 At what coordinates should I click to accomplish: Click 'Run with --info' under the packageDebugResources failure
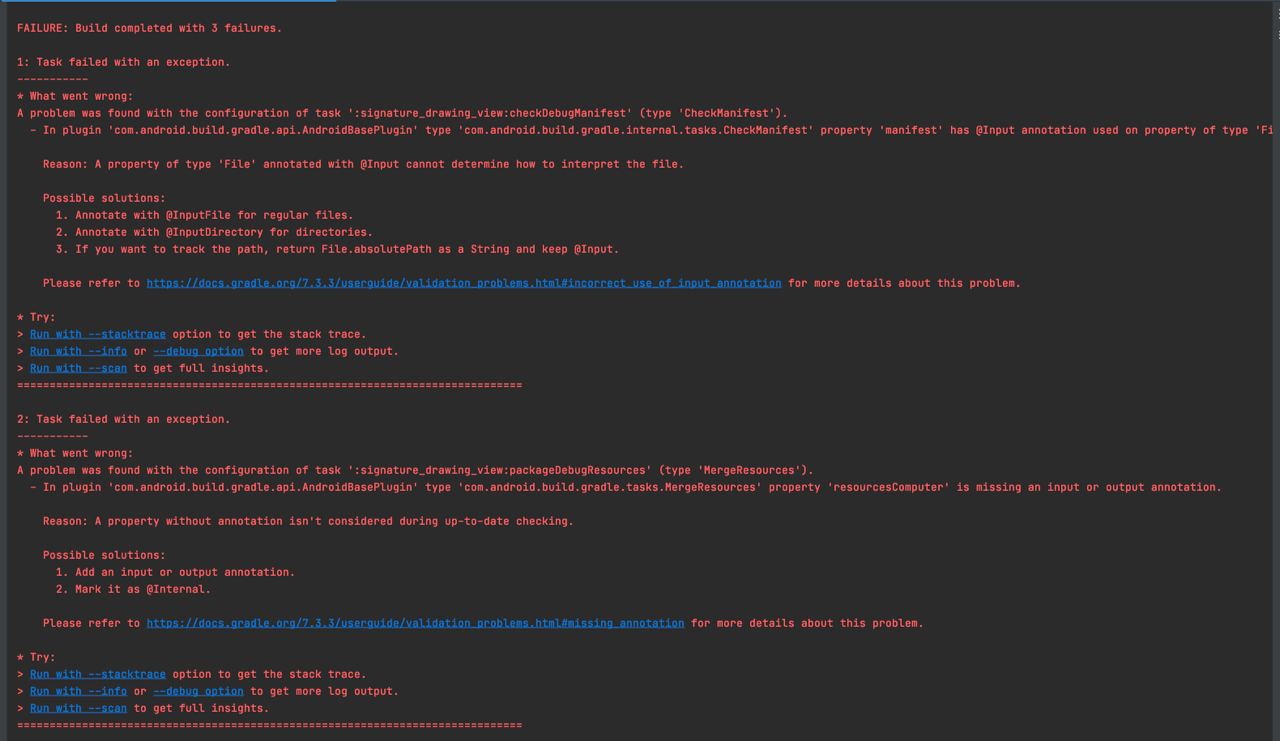[78, 691]
